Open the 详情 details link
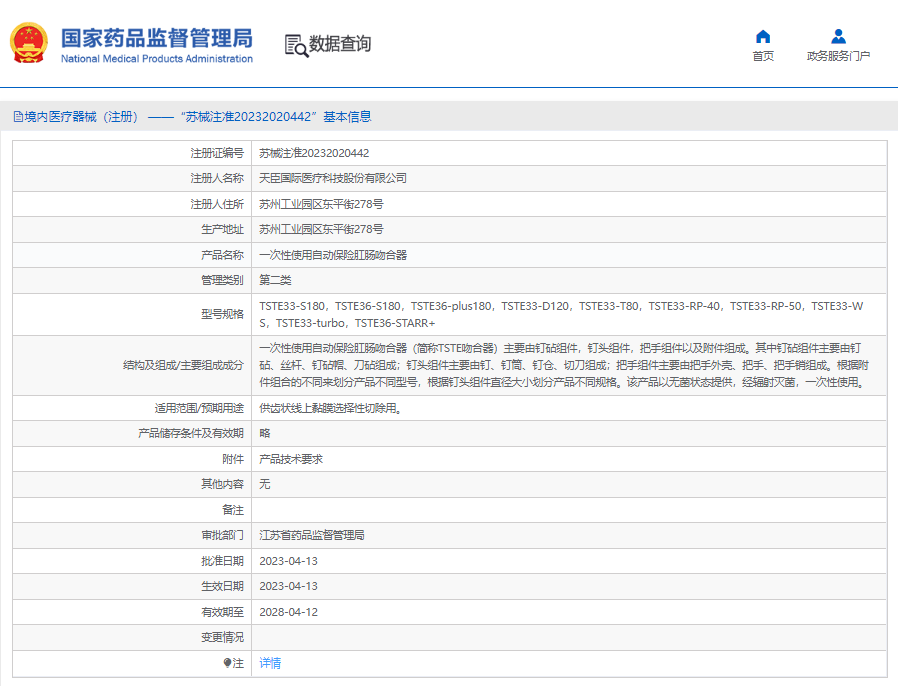The height and width of the screenshot is (686, 898). (x=270, y=663)
